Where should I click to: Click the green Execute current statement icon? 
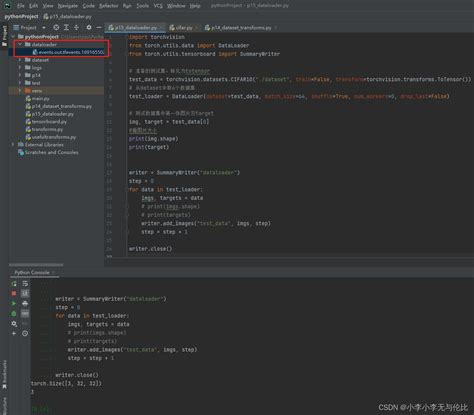(x=14, y=304)
